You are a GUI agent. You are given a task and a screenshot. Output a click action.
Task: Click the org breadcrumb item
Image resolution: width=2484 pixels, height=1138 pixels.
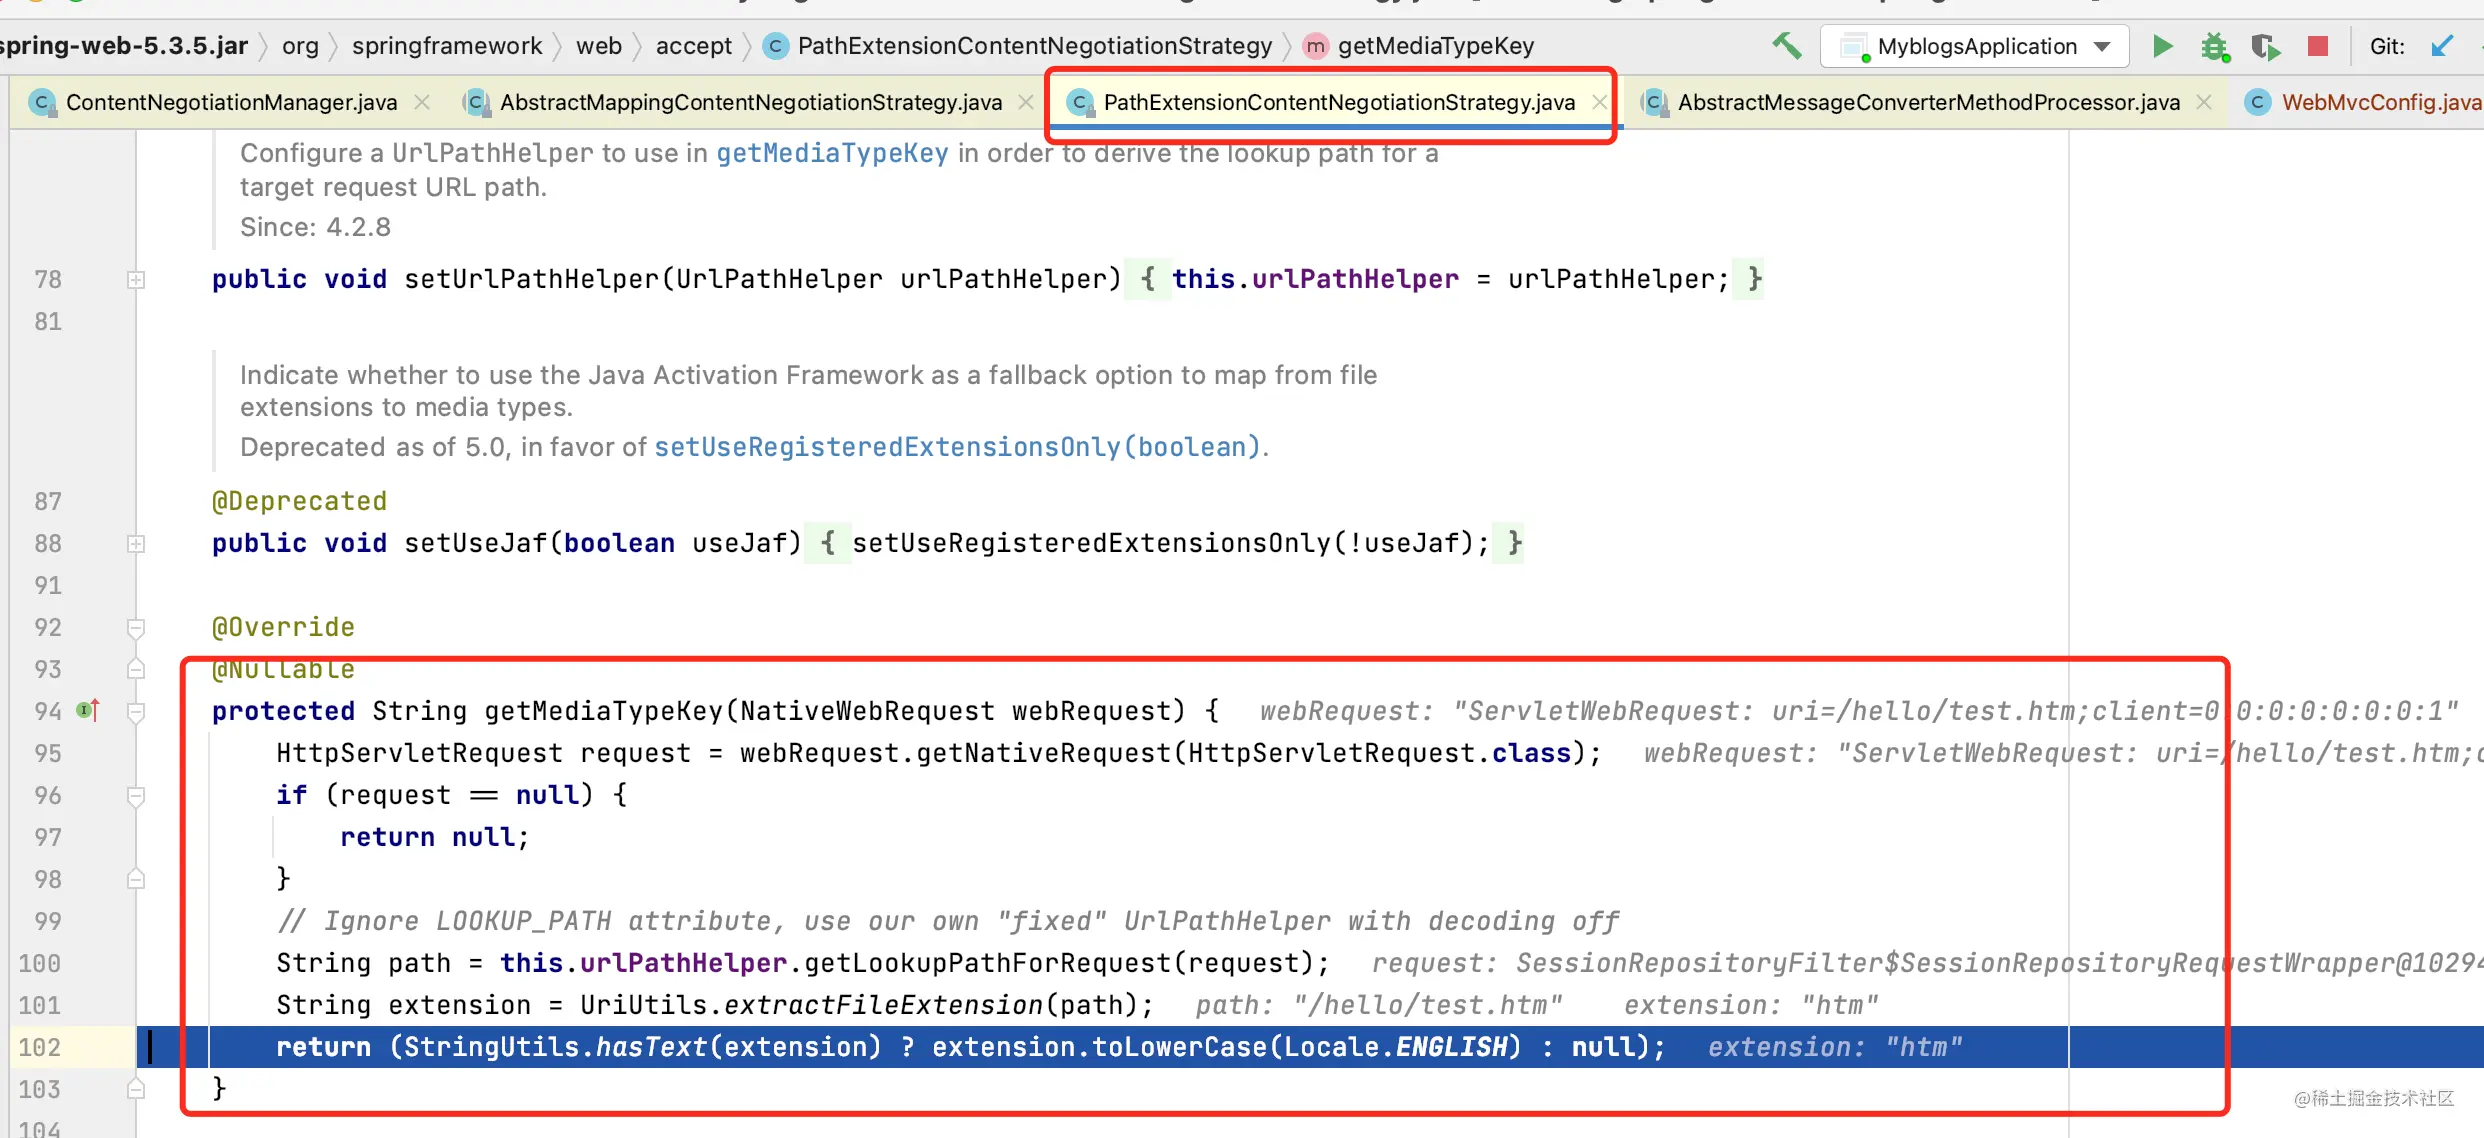click(x=300, y=46)
